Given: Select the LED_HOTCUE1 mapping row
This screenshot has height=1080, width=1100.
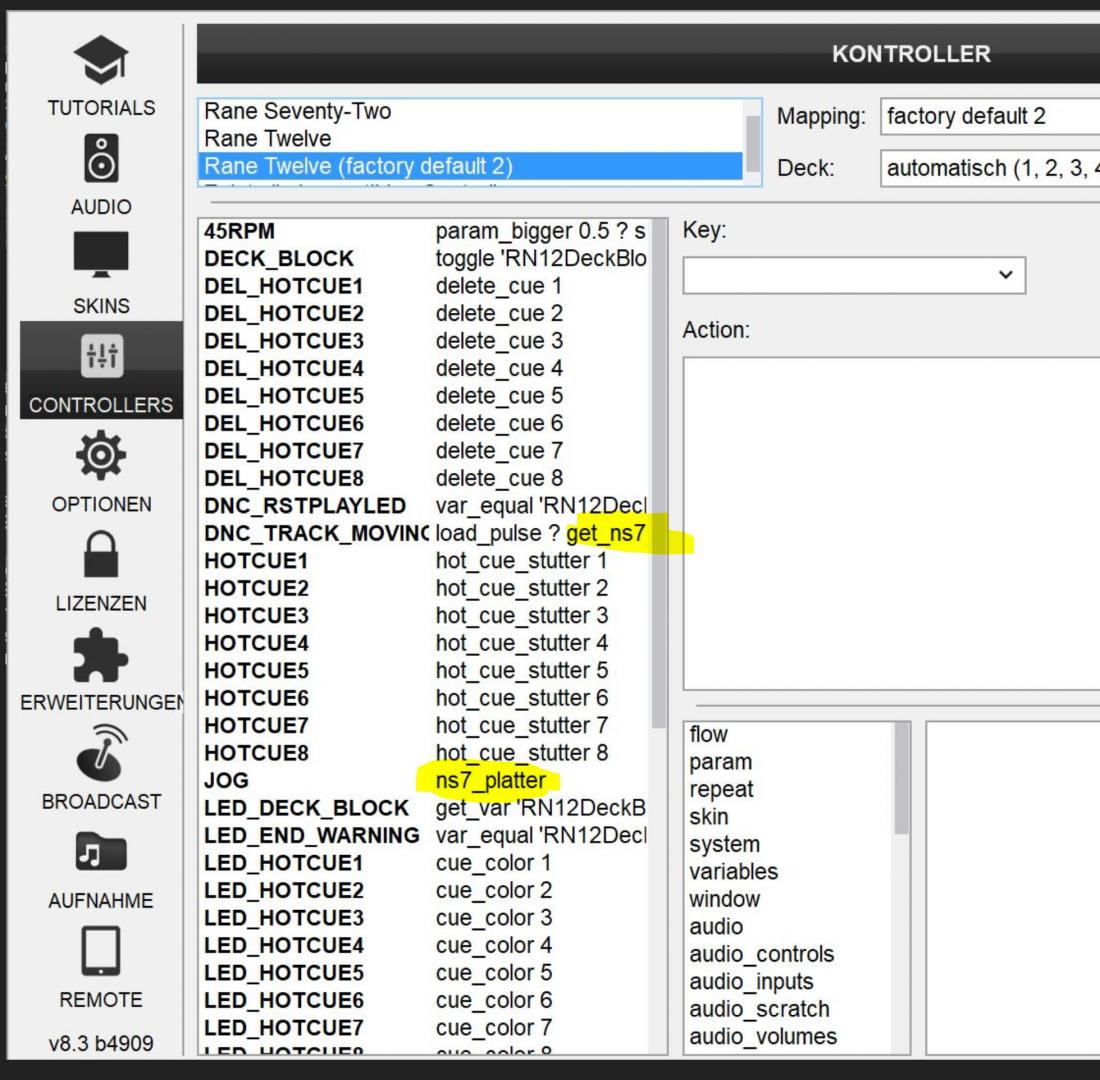Looking at the screenshot, I should pos(425,862).
